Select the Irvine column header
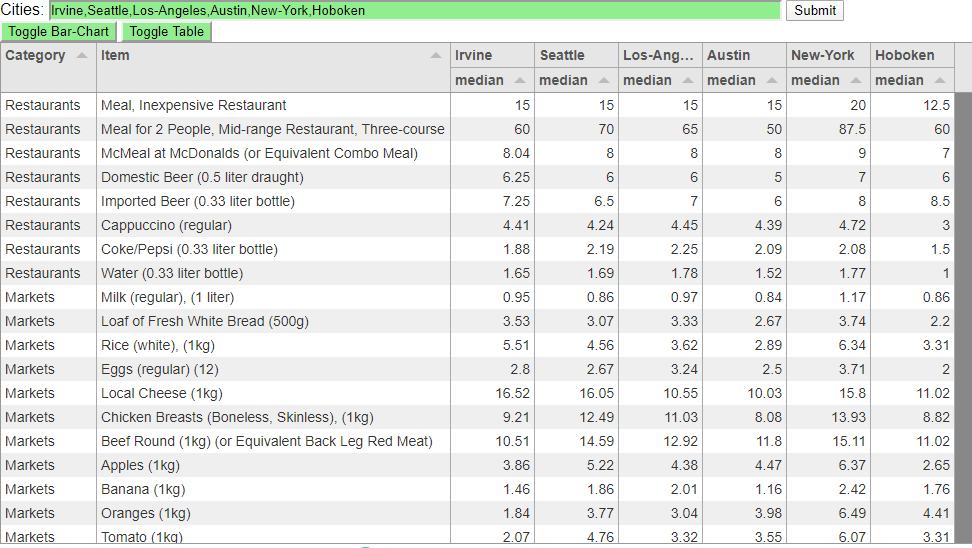The image size is (972, 548). [492, 55]
